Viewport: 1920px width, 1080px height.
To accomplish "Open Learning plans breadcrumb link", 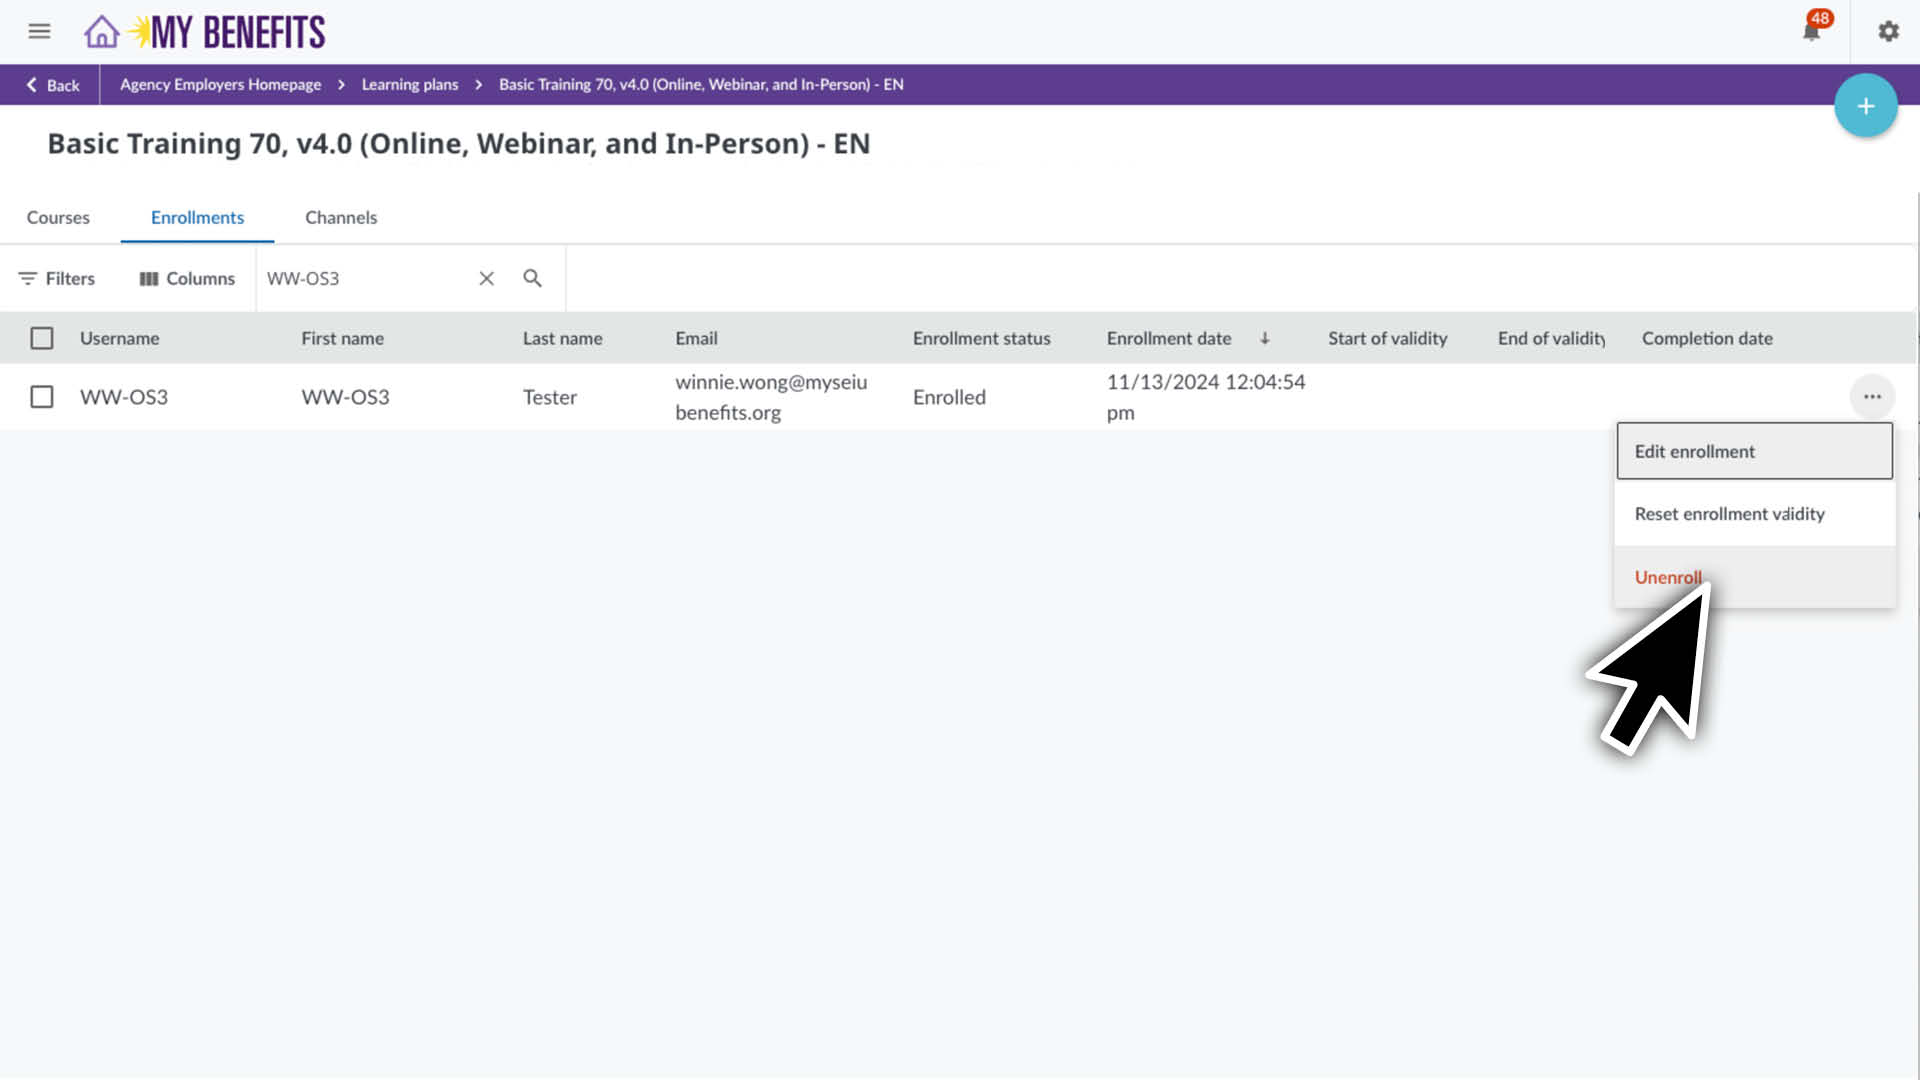I will (410, 85).
